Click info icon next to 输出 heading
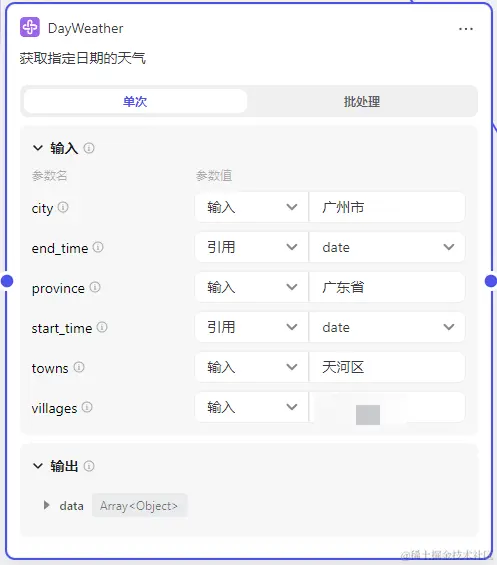Screen dimensions: 497x565 point(89,466)
